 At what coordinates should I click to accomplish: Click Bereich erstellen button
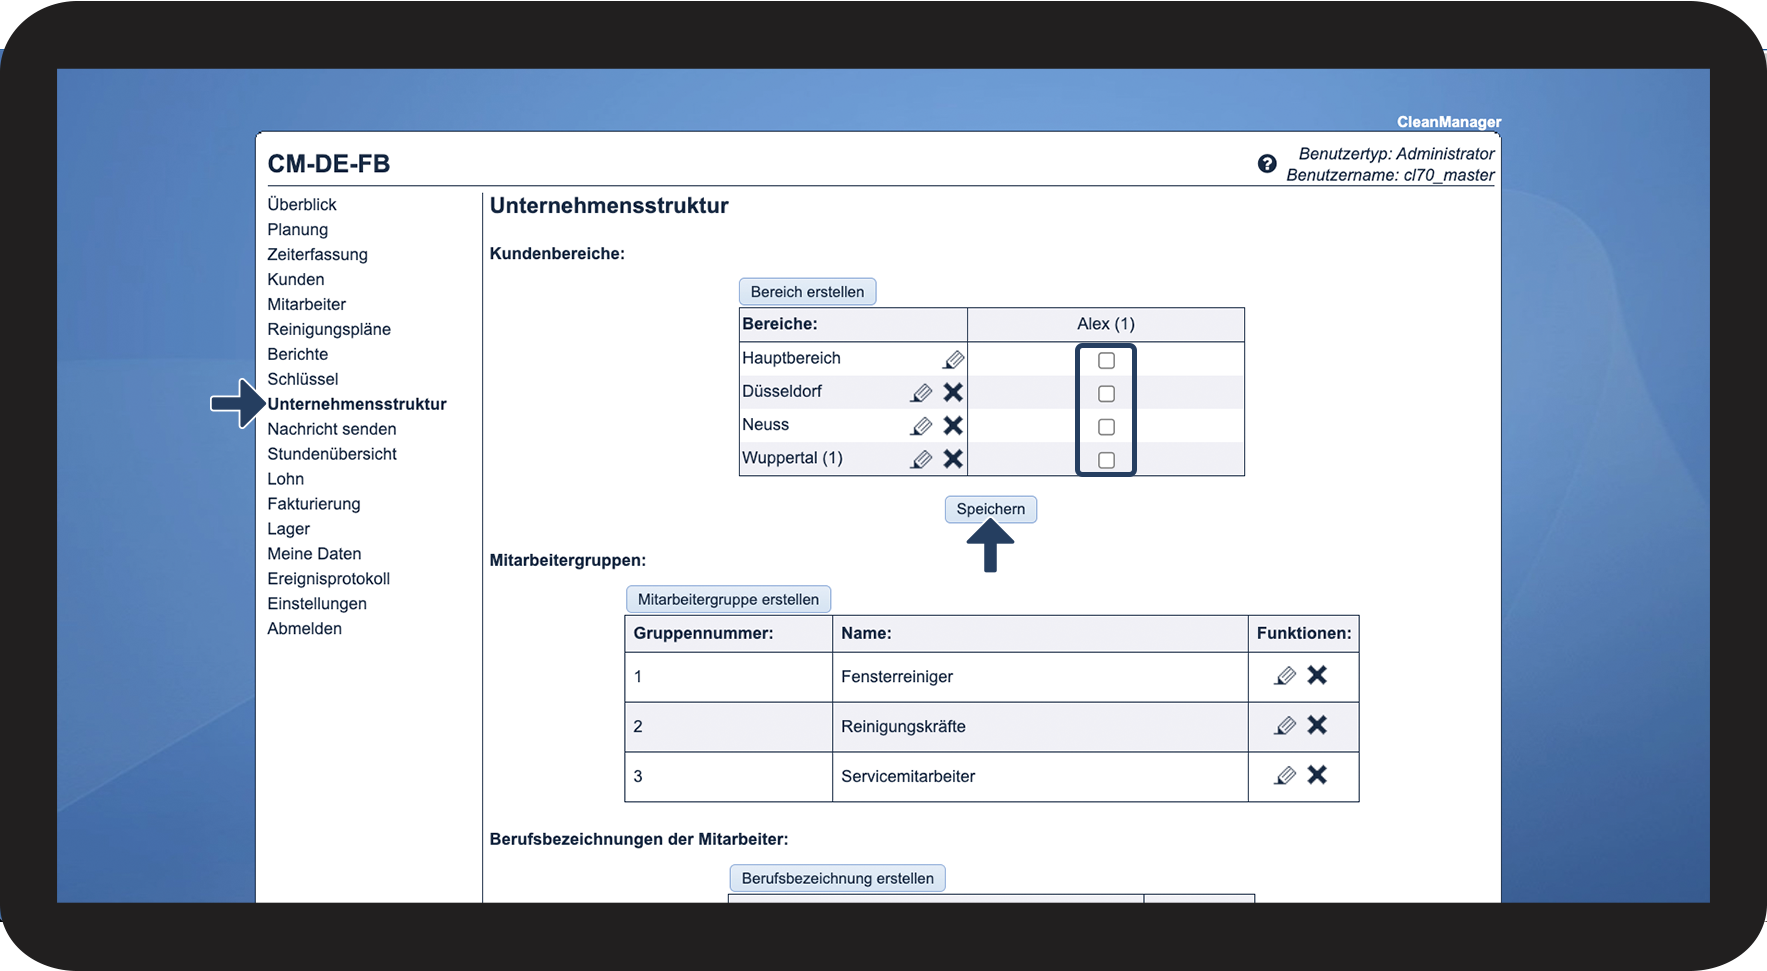(807, 292)
